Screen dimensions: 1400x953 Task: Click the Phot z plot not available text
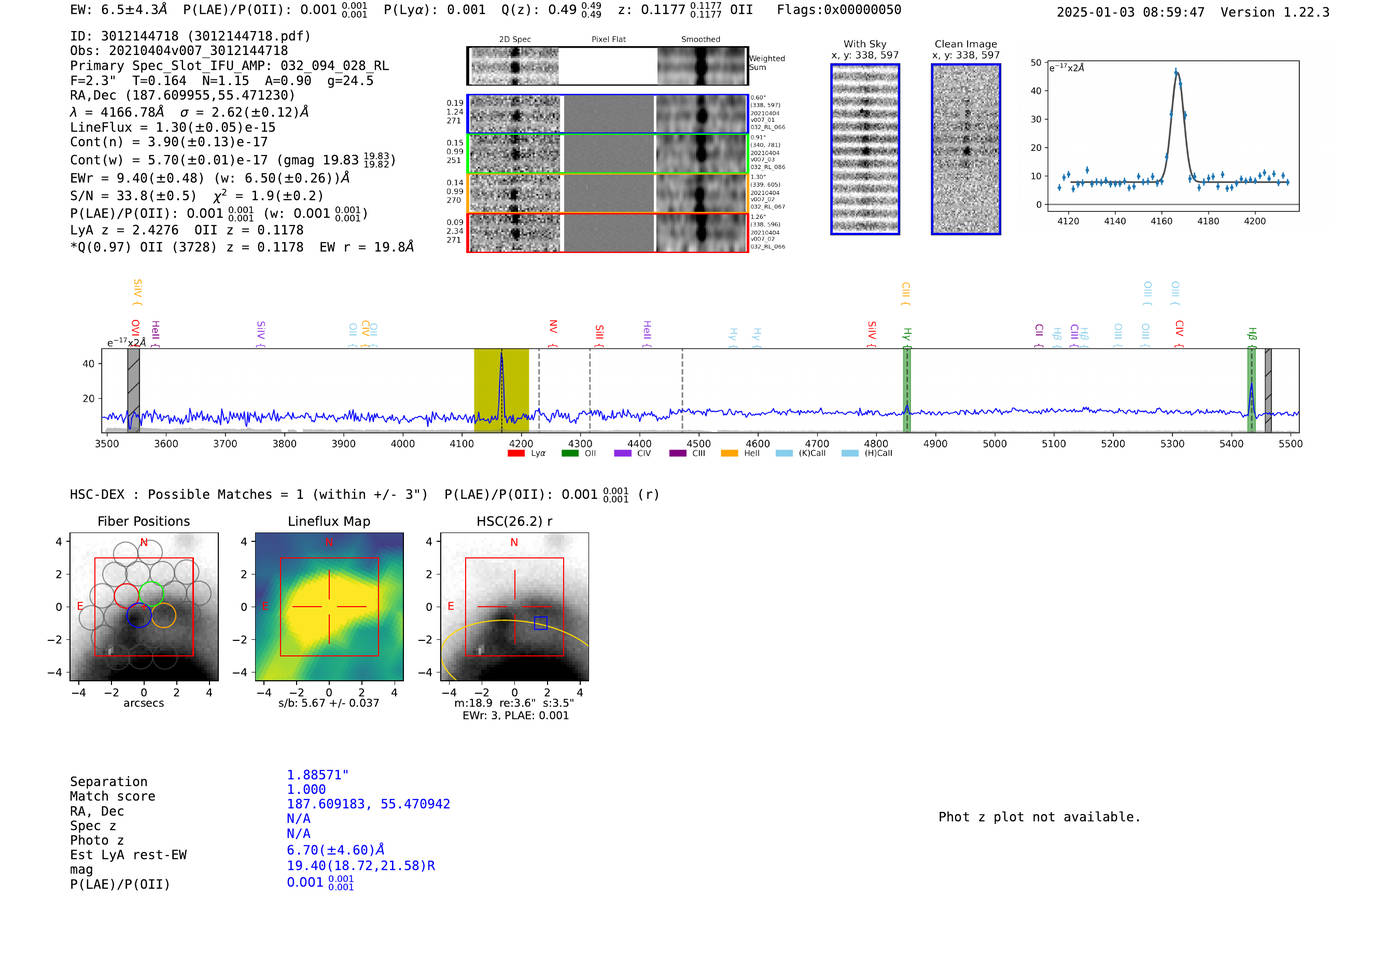click(x=1039, y=817)
